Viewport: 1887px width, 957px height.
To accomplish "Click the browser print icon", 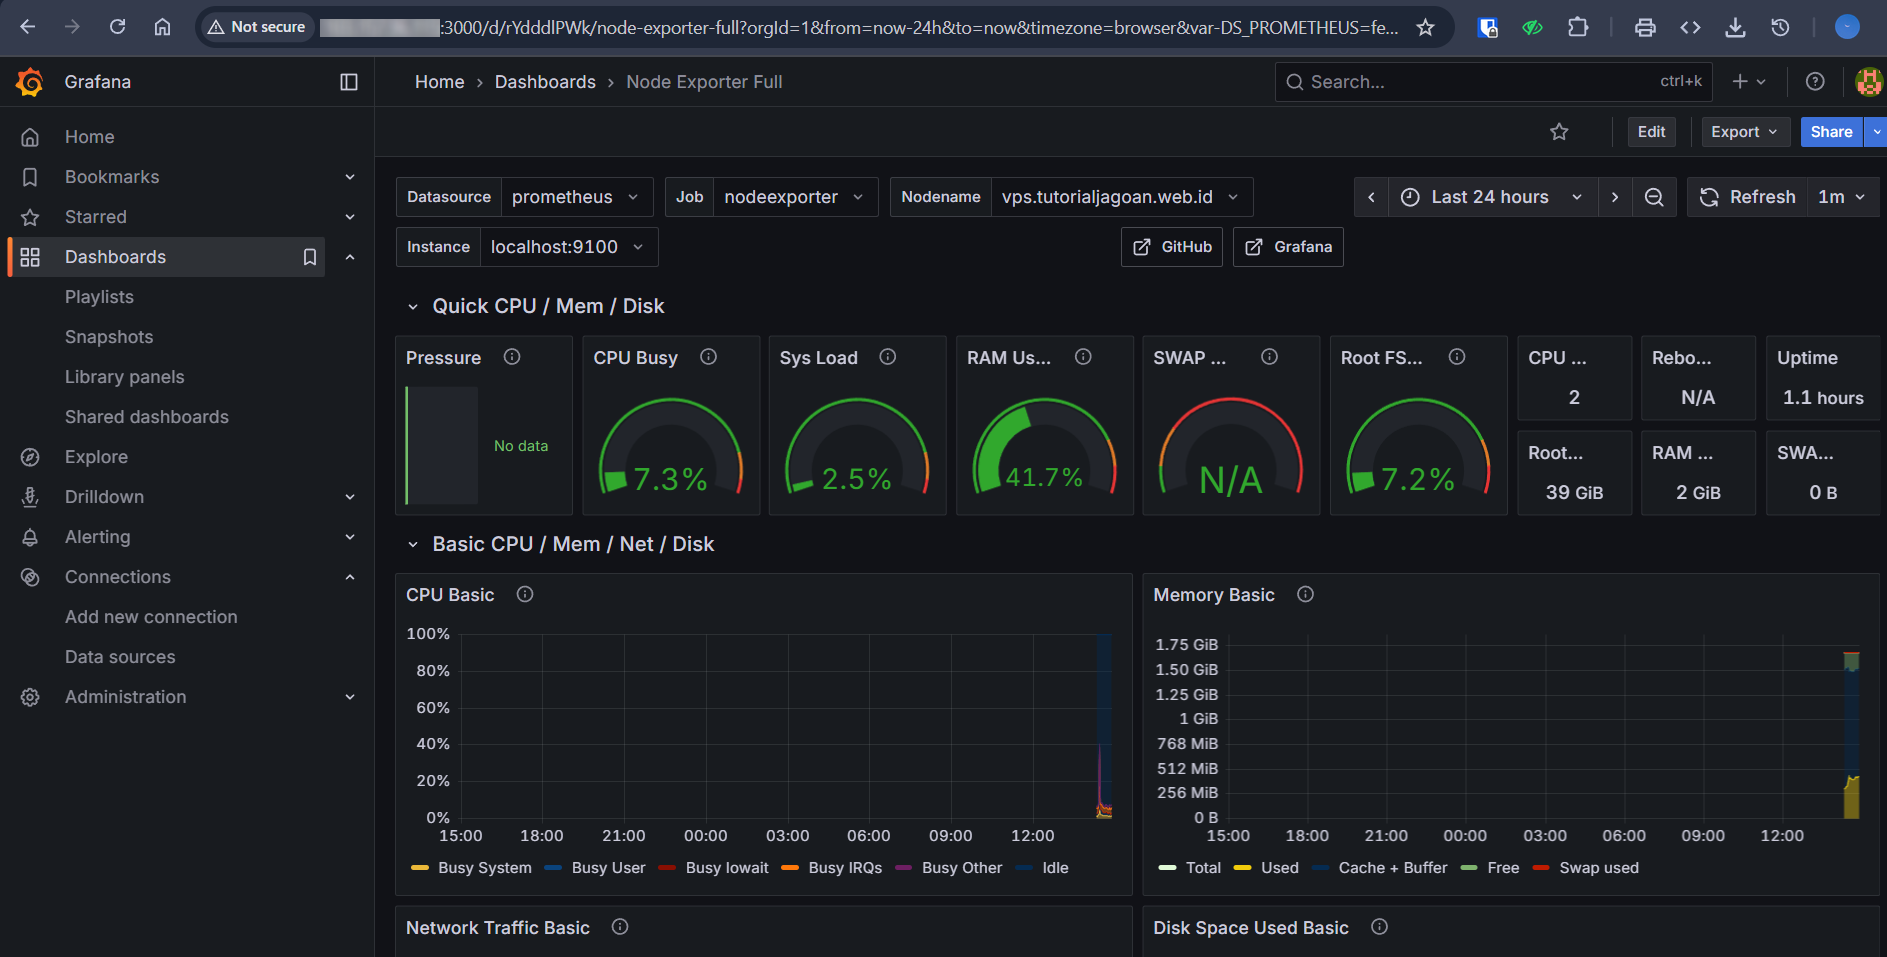I will point(1645,27).
